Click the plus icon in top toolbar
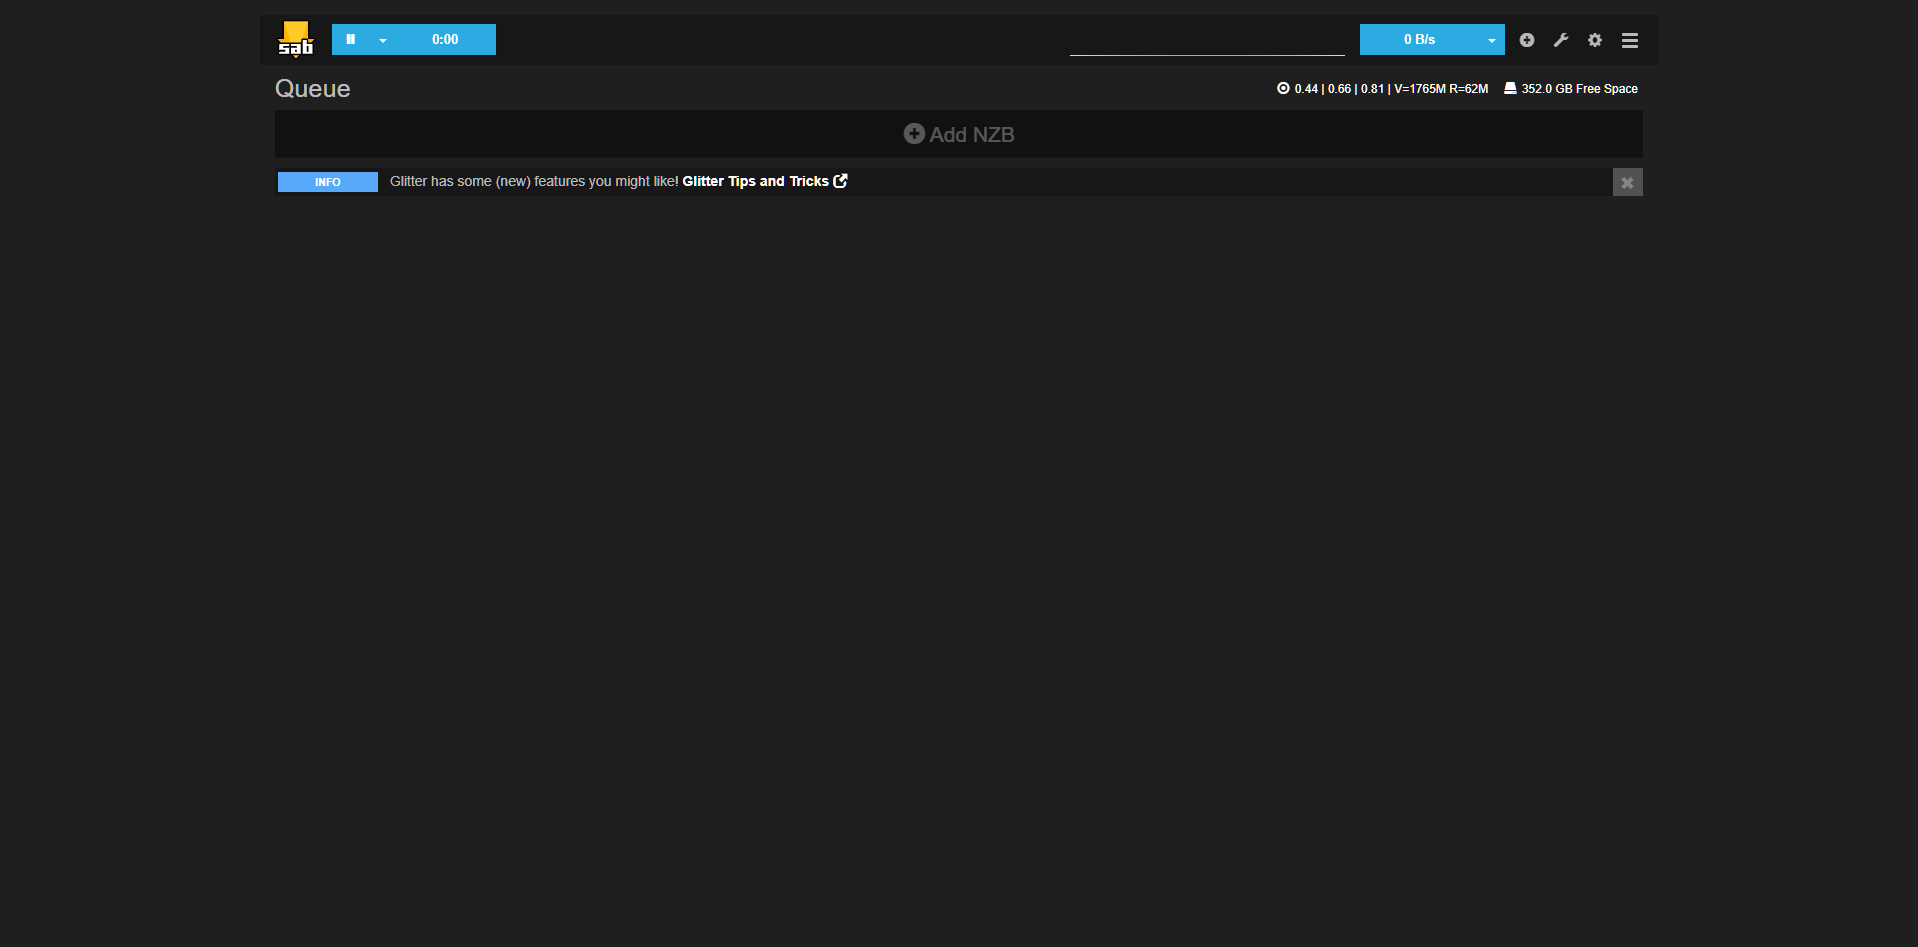Screen dimensions: 1918x947 [1527, 40]
